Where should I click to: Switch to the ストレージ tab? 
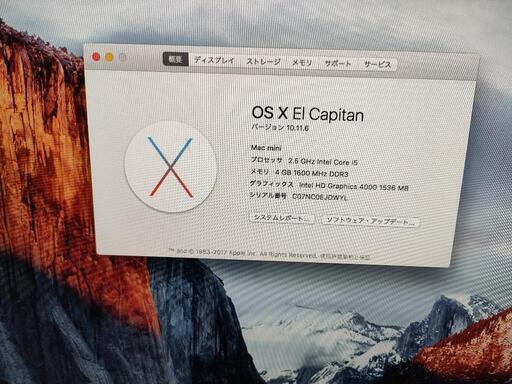pyautogui.click(x=263, y=62)
